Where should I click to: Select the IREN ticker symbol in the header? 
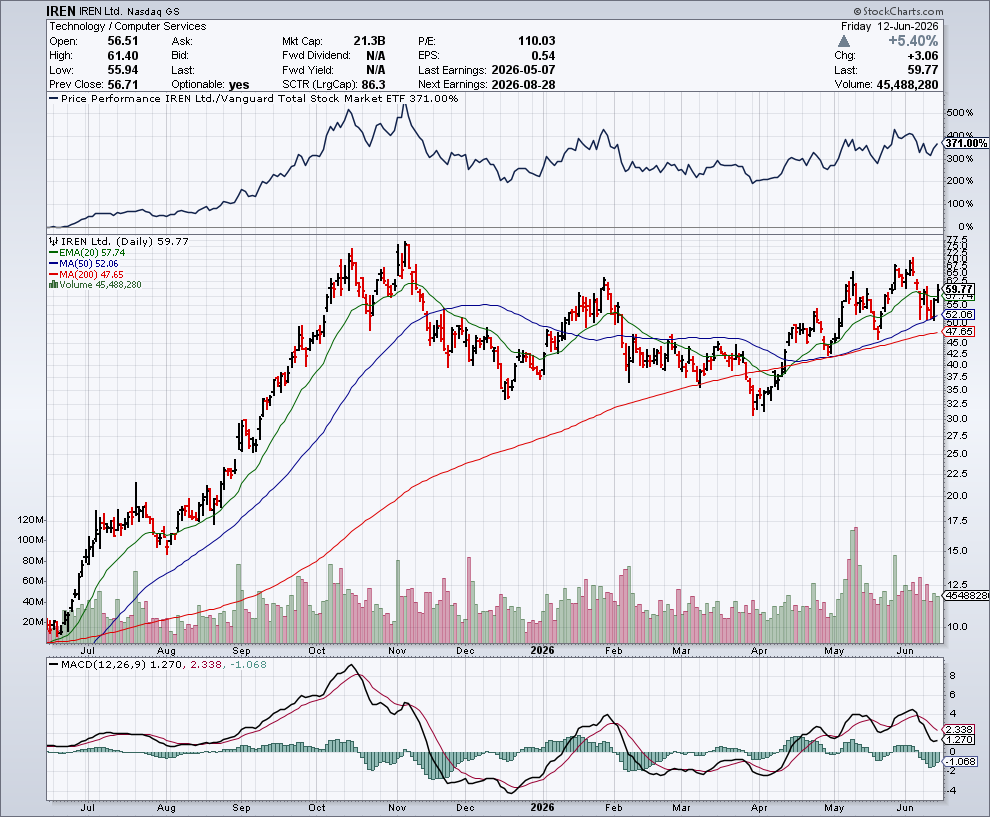pos(61,11)
